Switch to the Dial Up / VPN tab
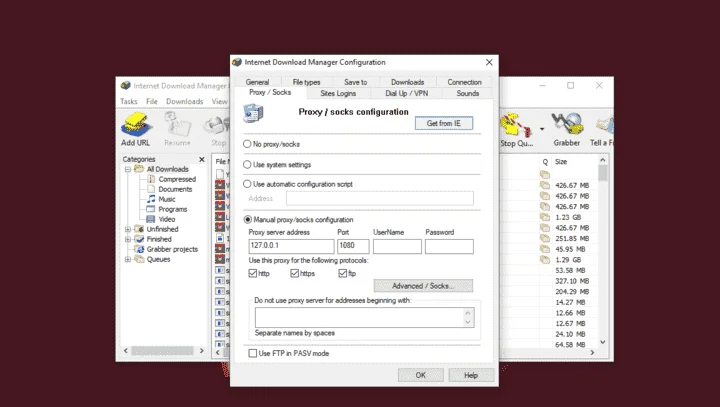 click(x=406, y=93)
